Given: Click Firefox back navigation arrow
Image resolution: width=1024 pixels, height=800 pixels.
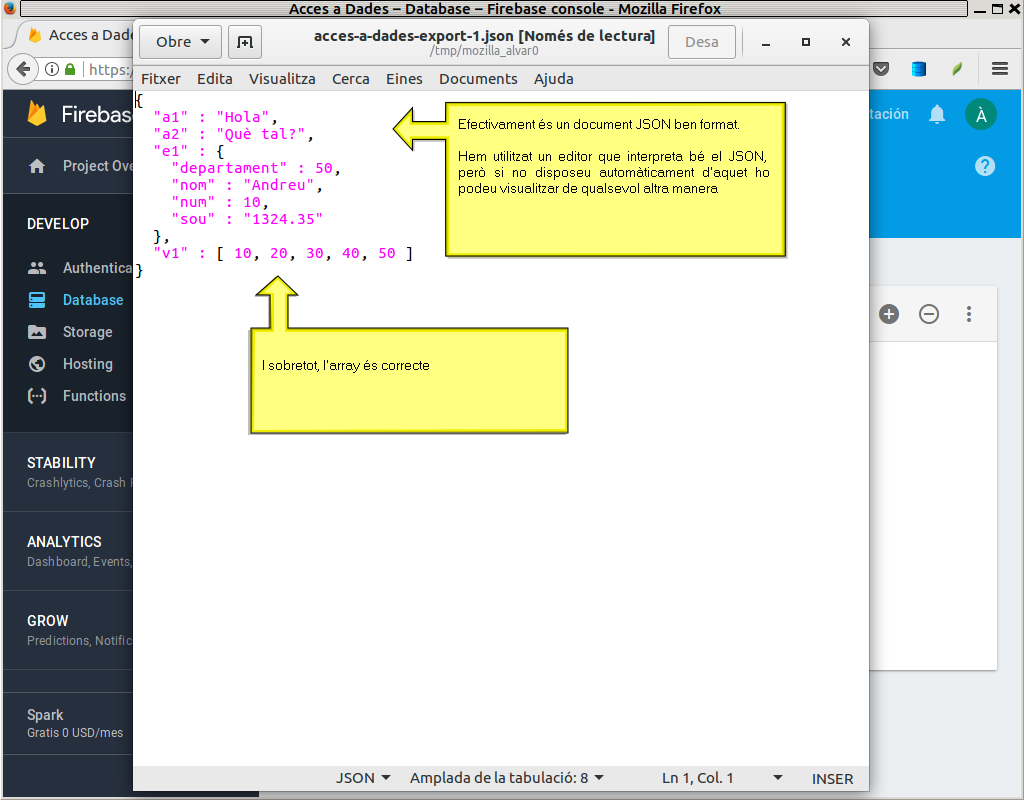Looking at the screenshot, I should coord(23,69).
